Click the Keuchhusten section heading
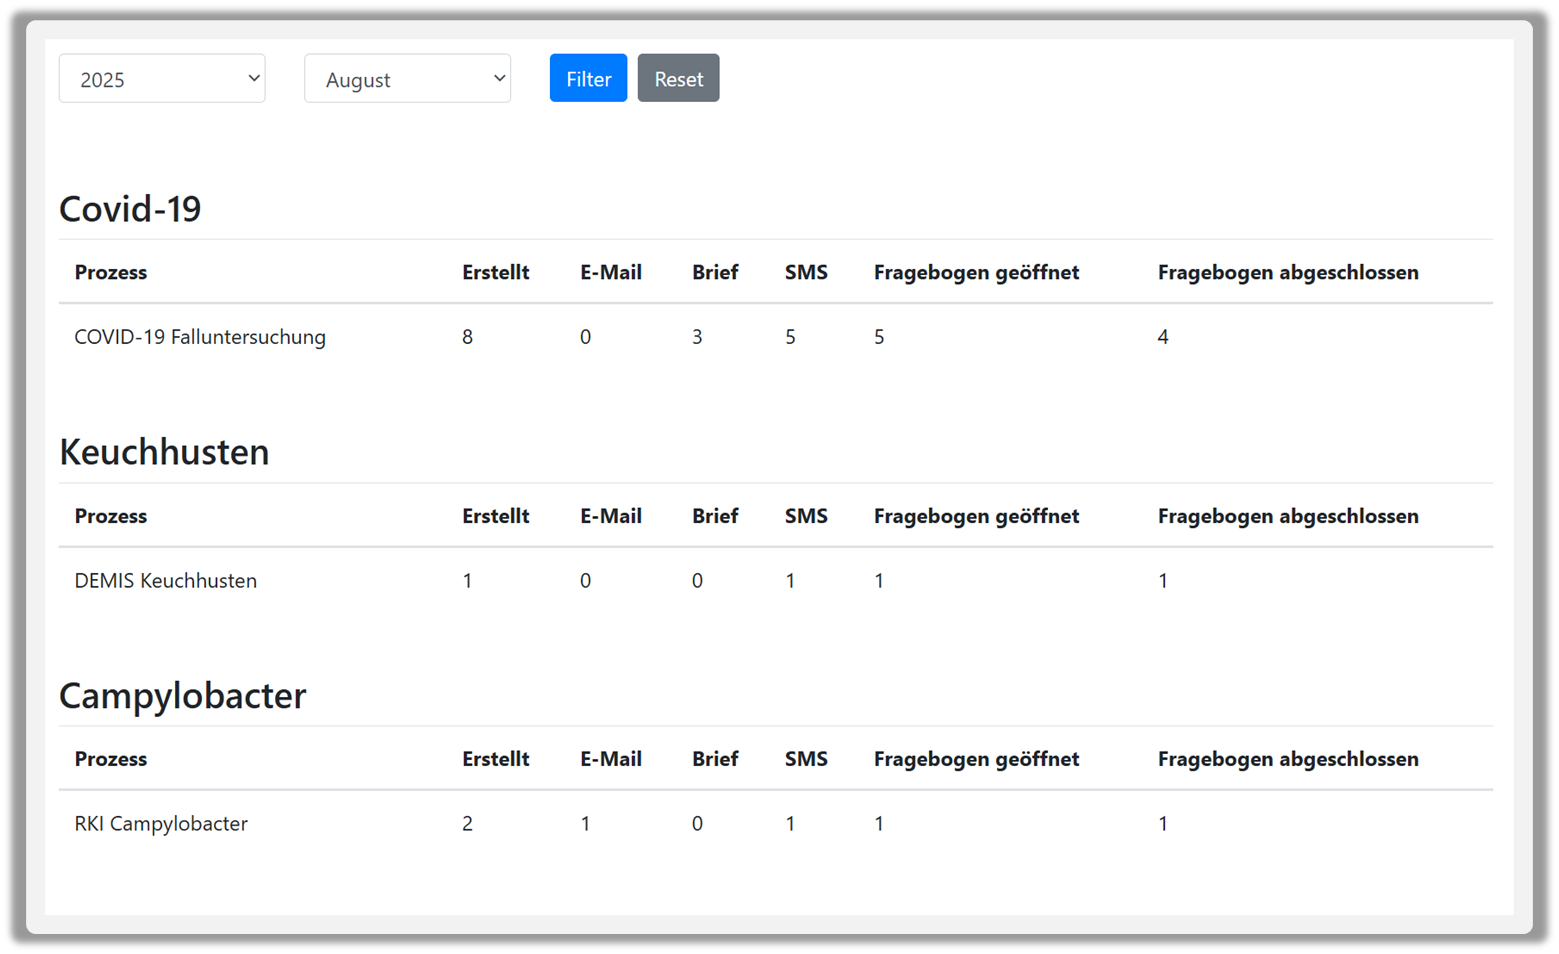Image resolution: width=1559 pixels, height=954 pixels. coord(164,452)
